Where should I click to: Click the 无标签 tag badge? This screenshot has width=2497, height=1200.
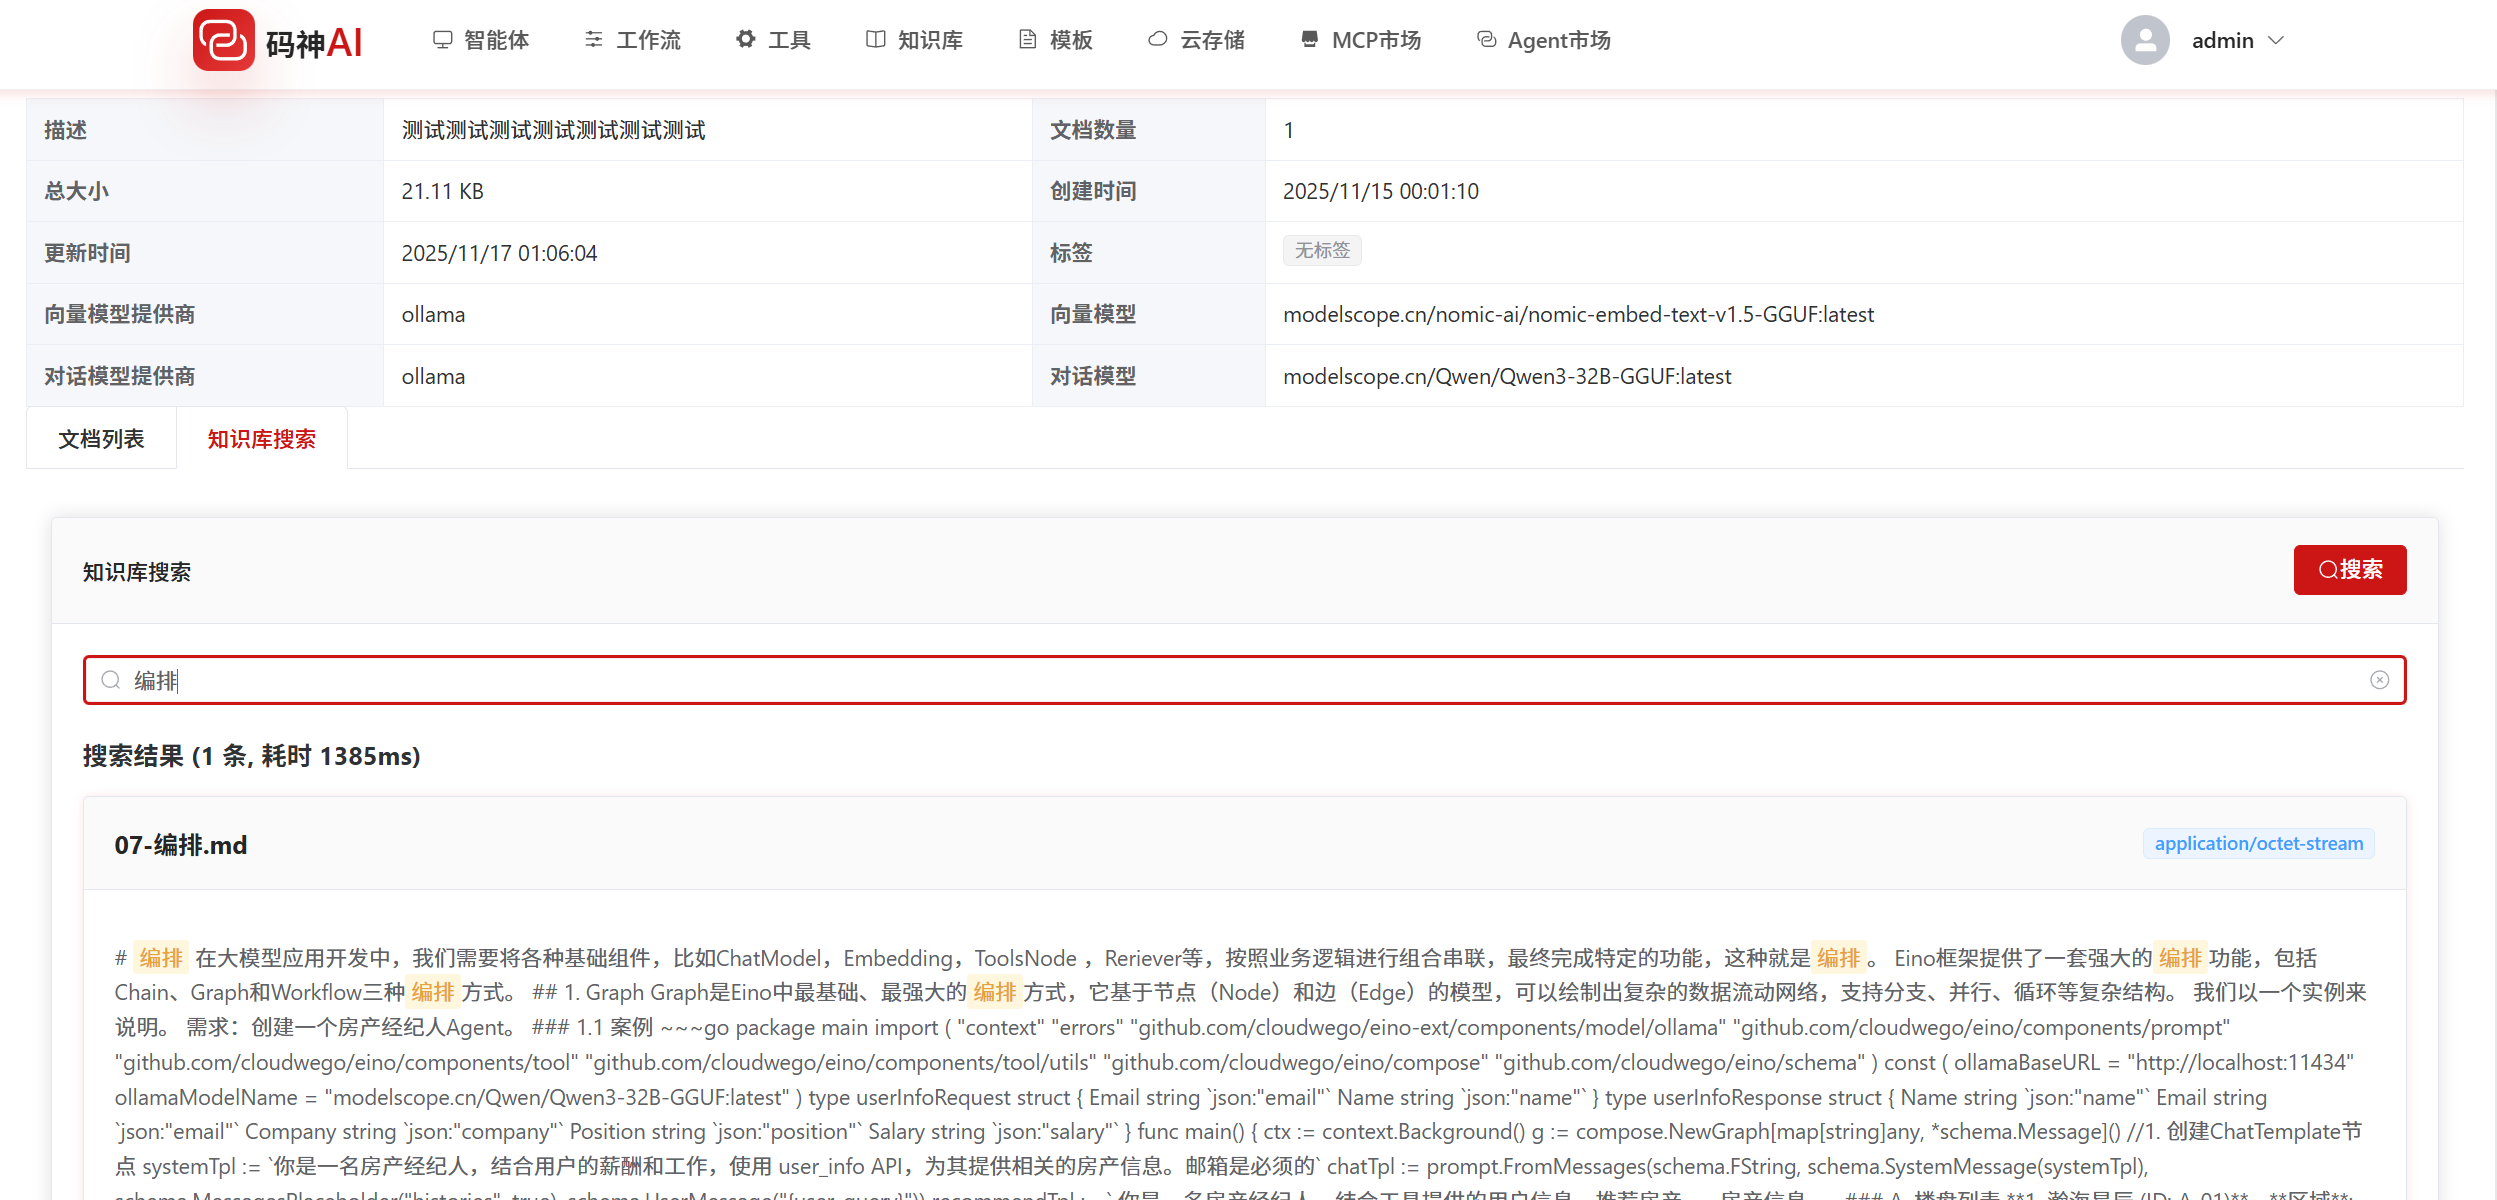click(x=1322, y=250)
